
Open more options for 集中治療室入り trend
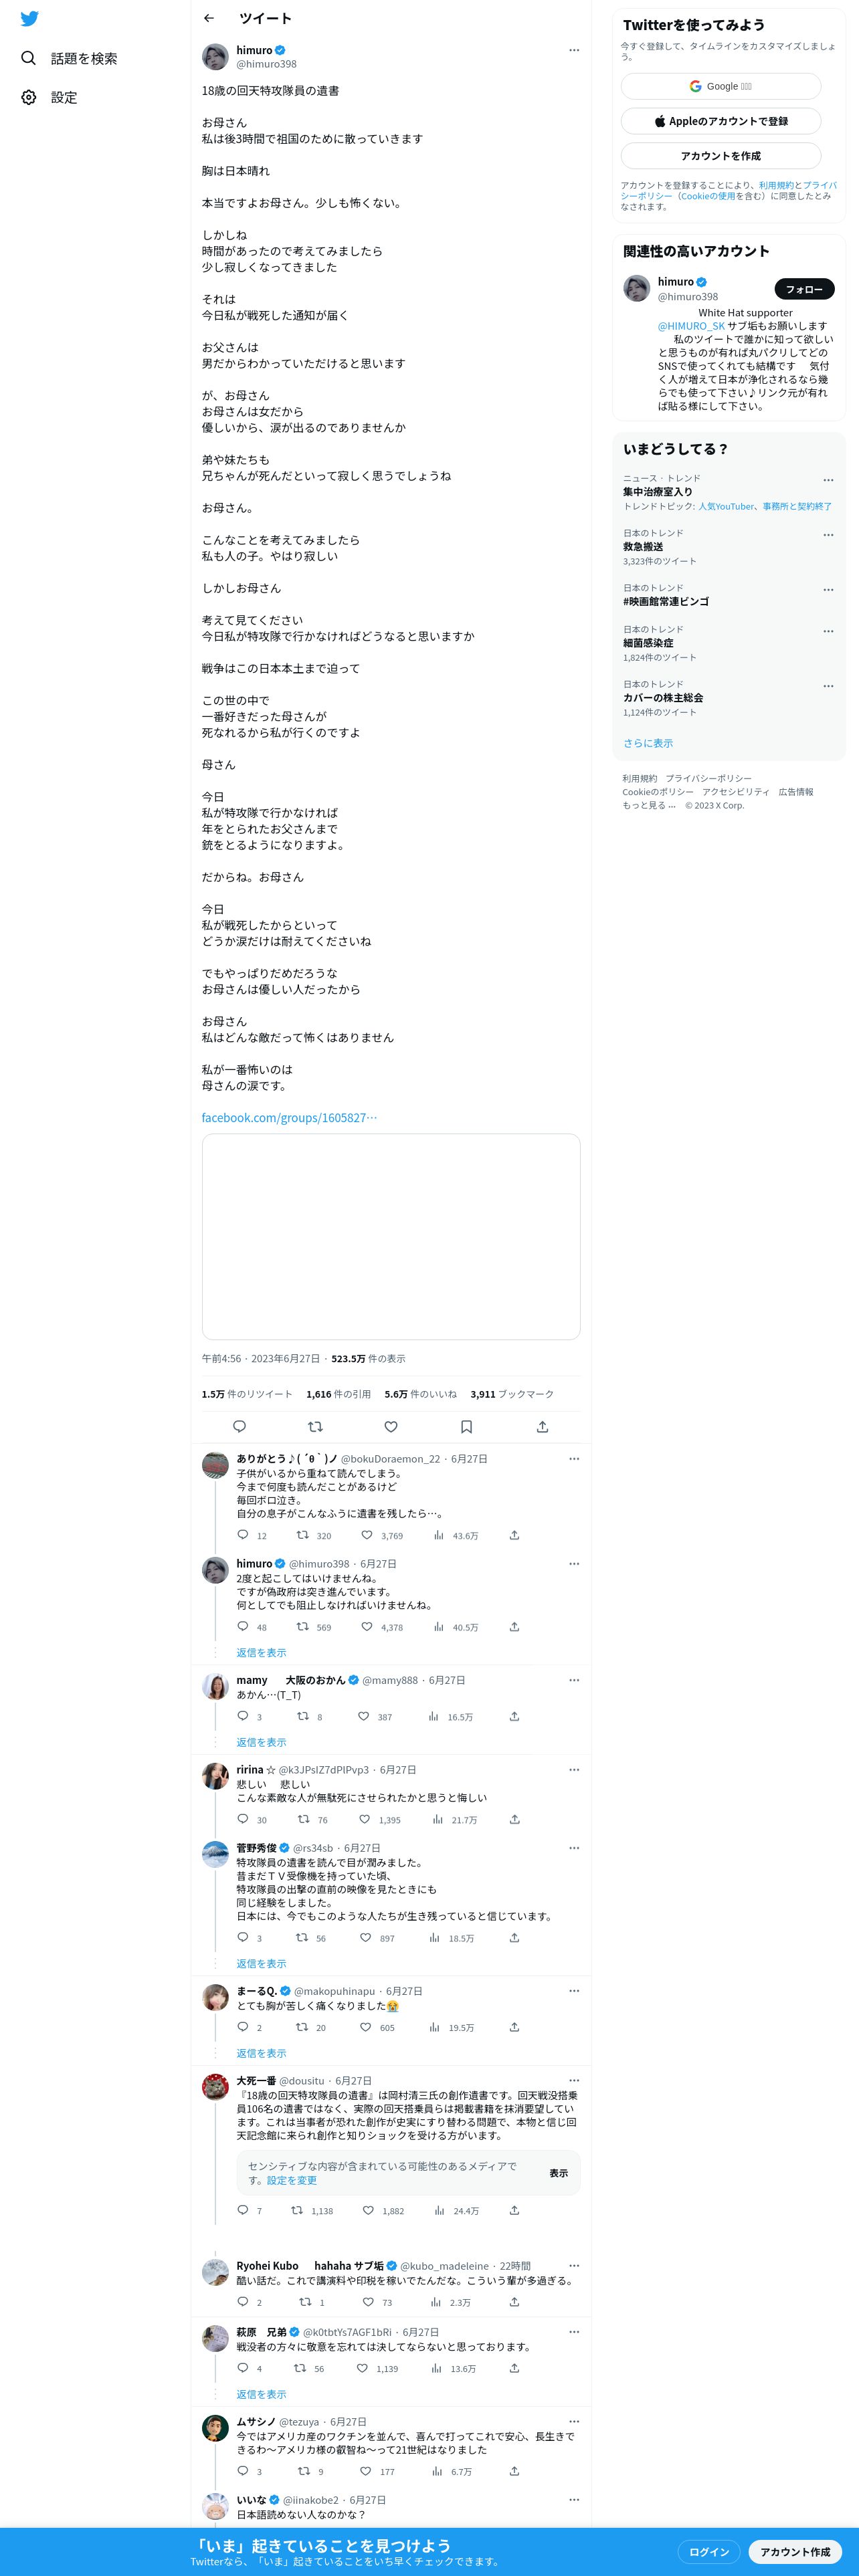(828, 480)
